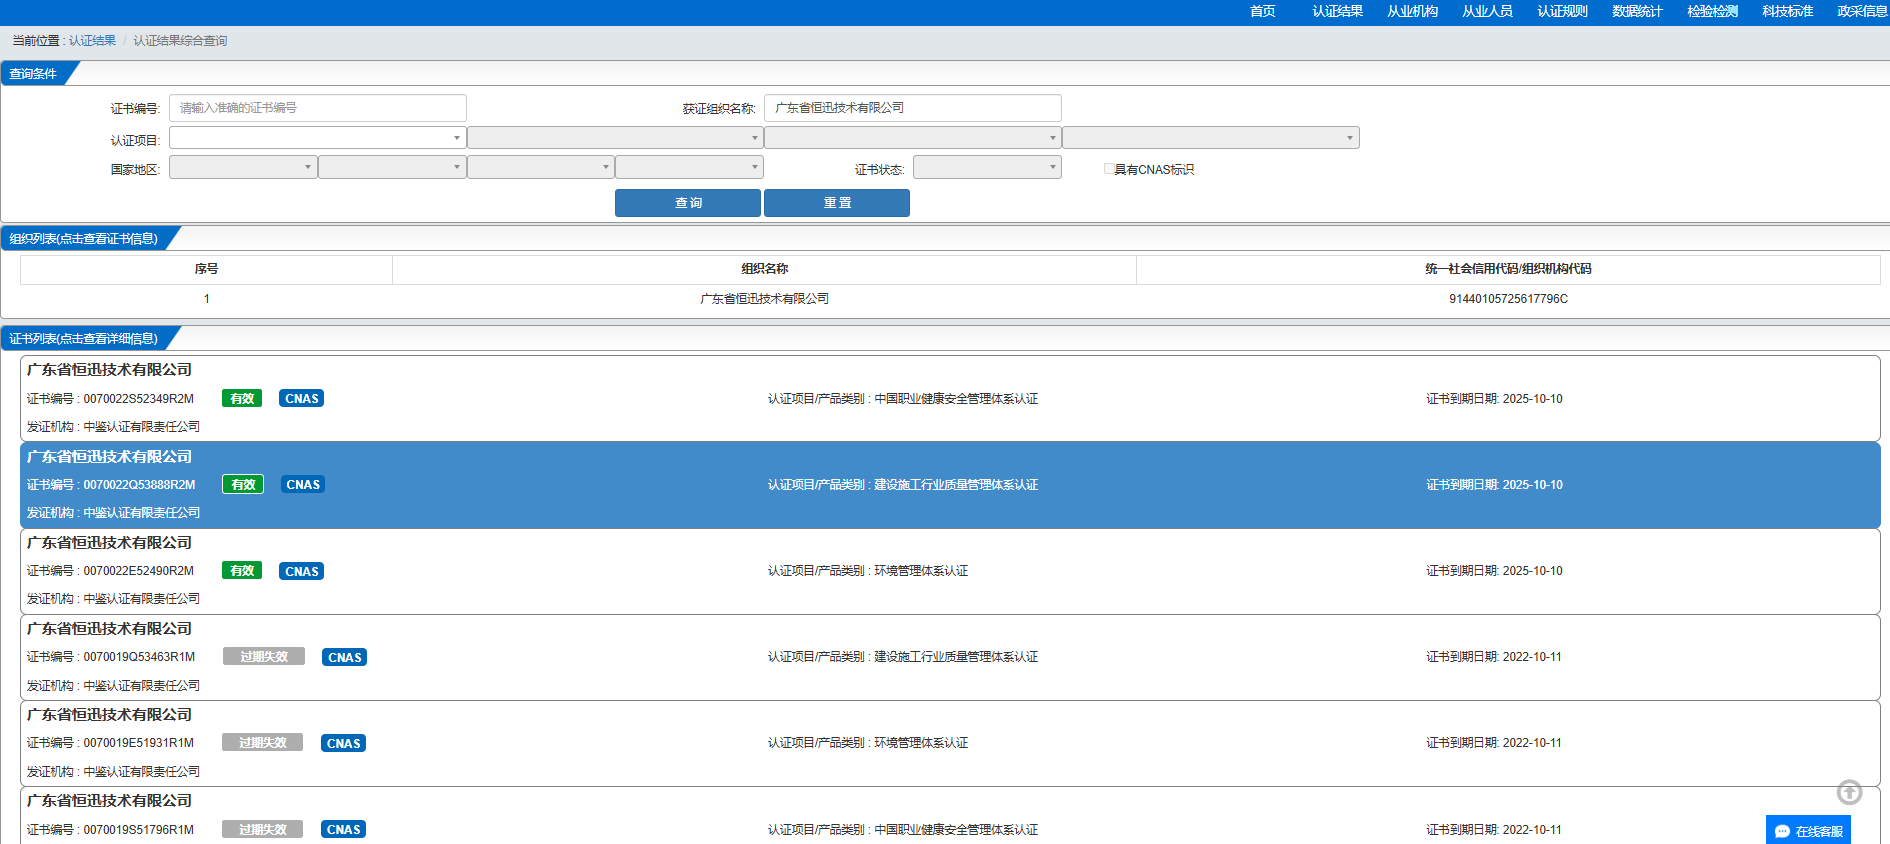Click CNAS badge on certificate 0070019E51931R1M
1890x844 pixels.
click(x=343, y=743)
